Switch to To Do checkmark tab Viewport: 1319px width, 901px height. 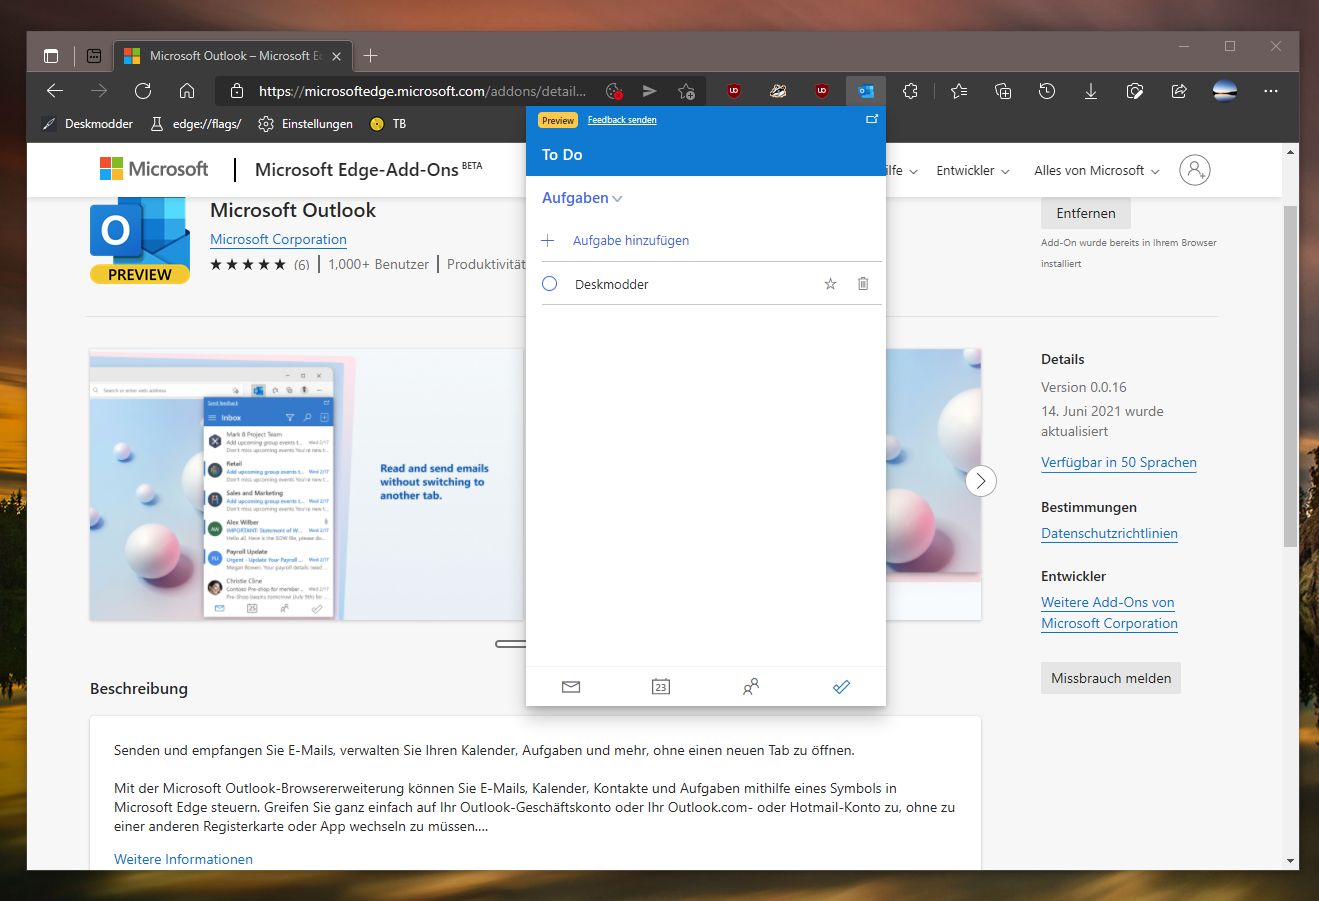841,687
